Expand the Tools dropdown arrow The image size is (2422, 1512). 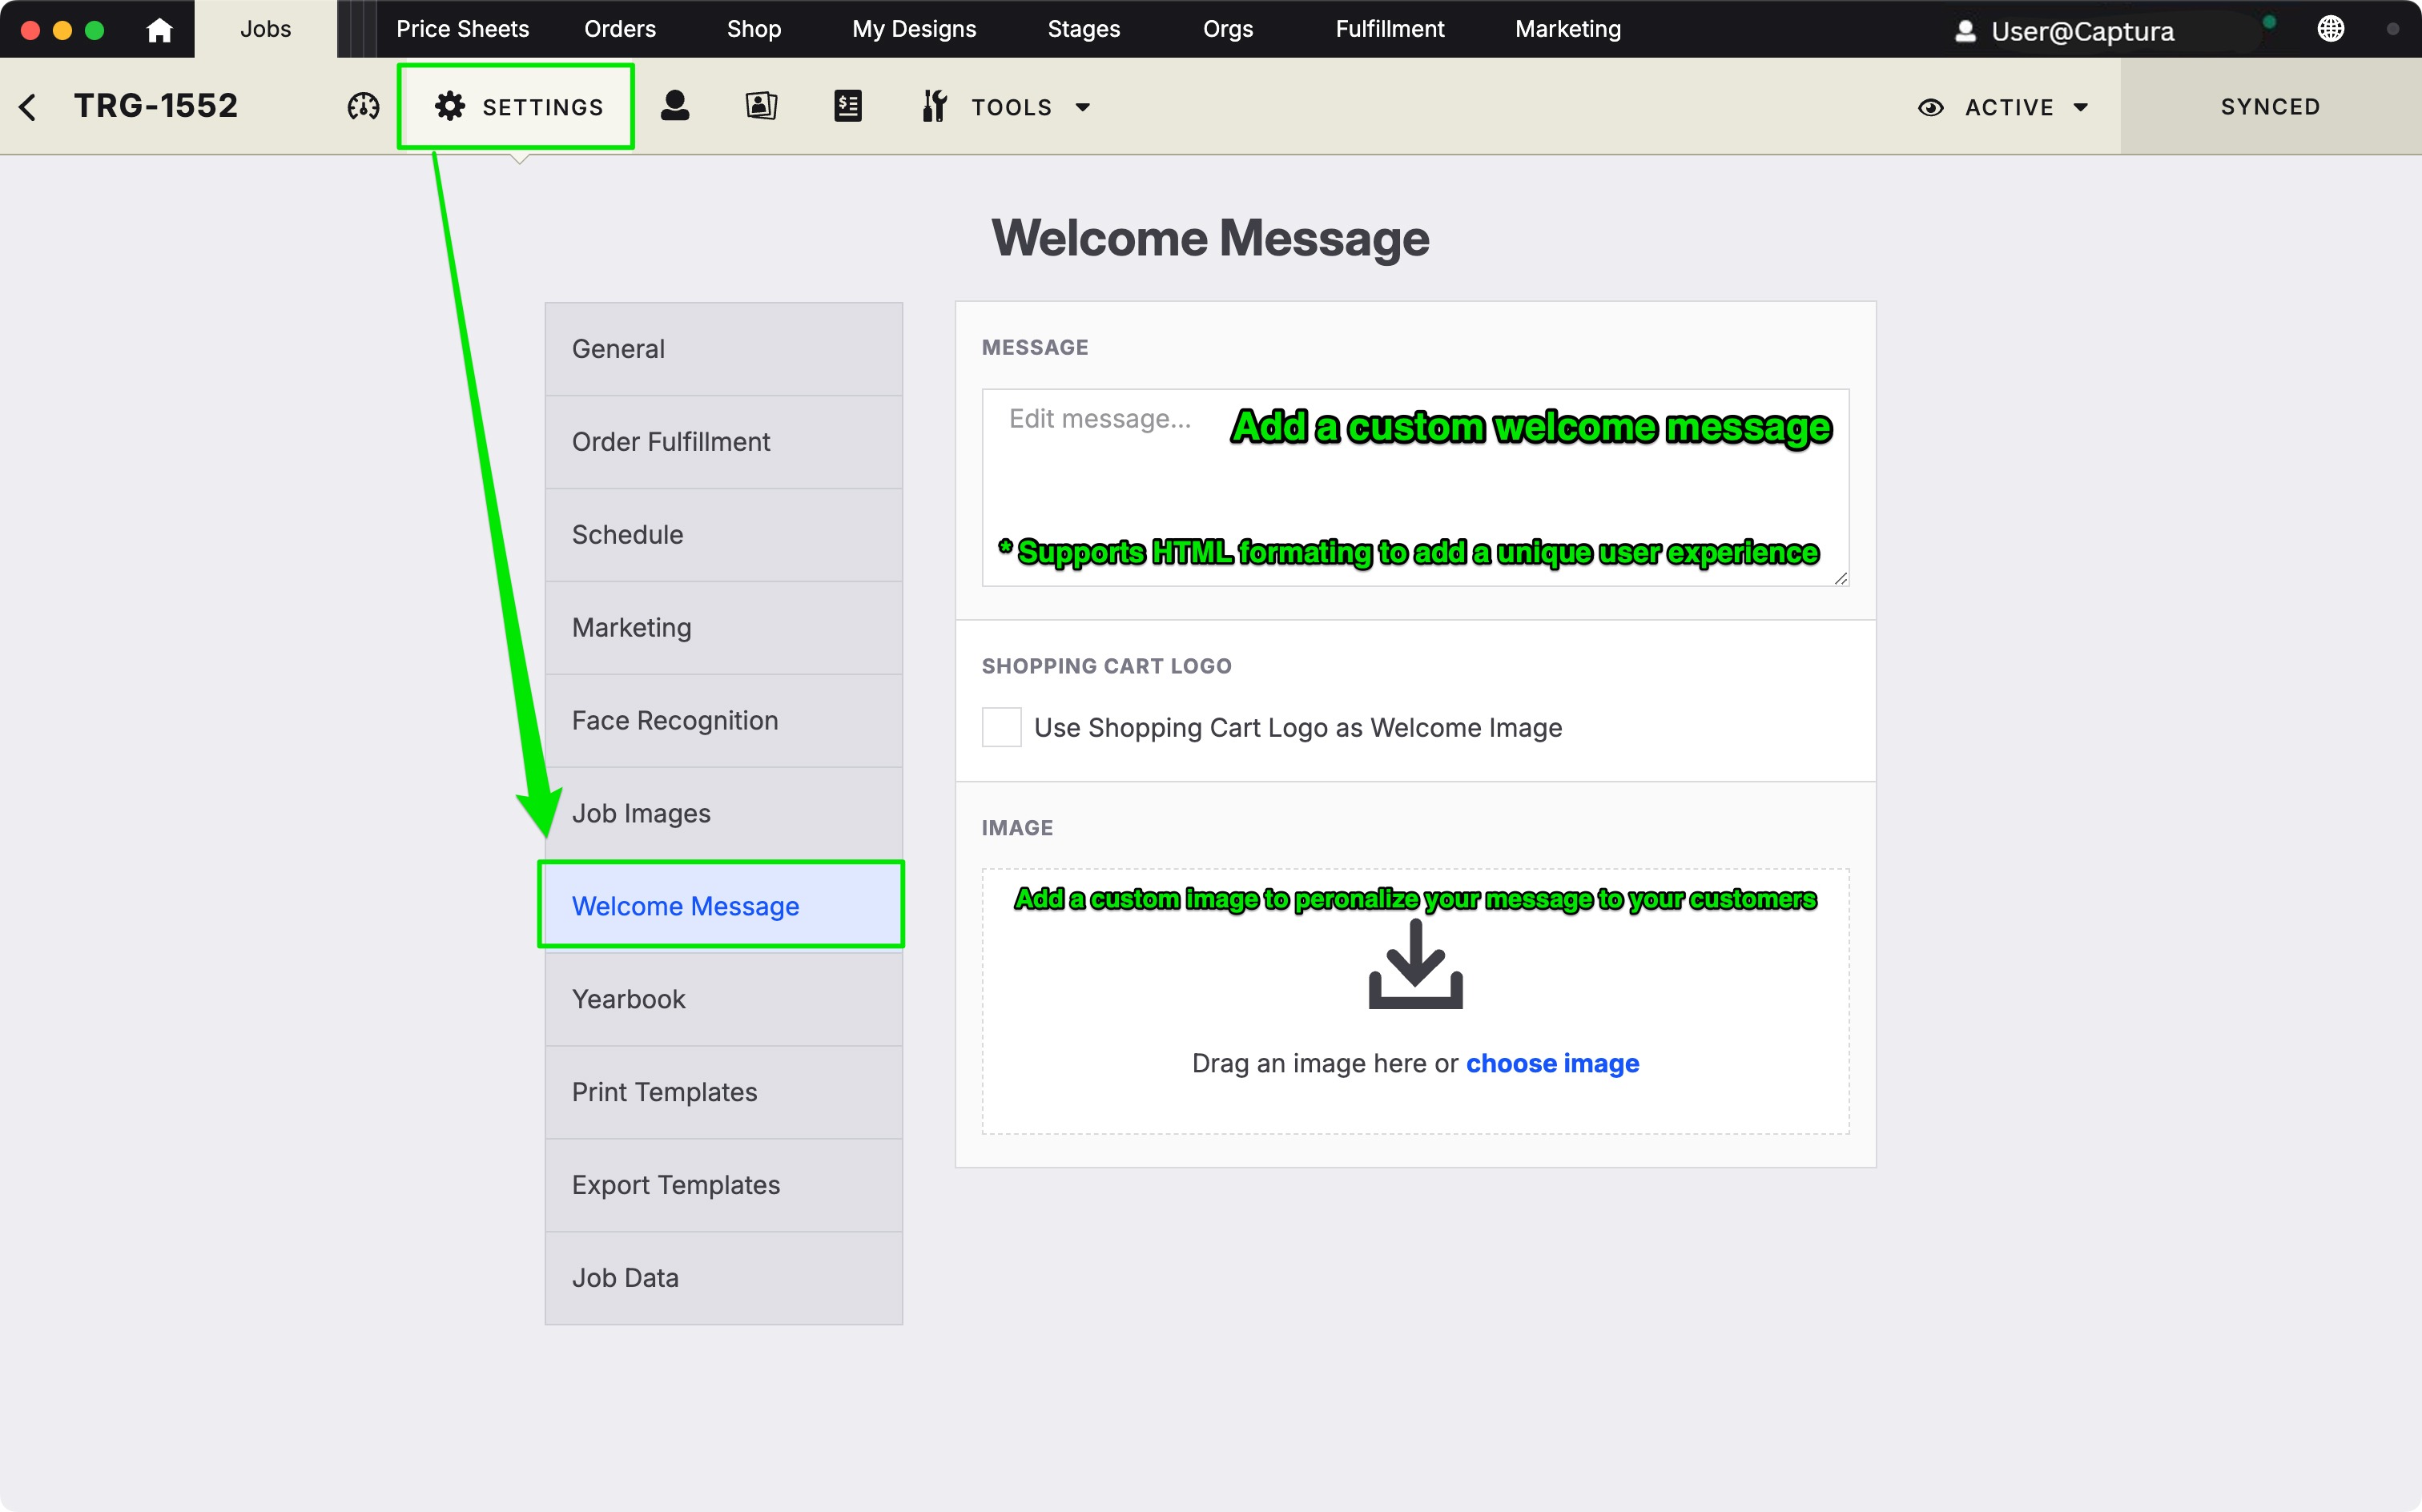1082,107
